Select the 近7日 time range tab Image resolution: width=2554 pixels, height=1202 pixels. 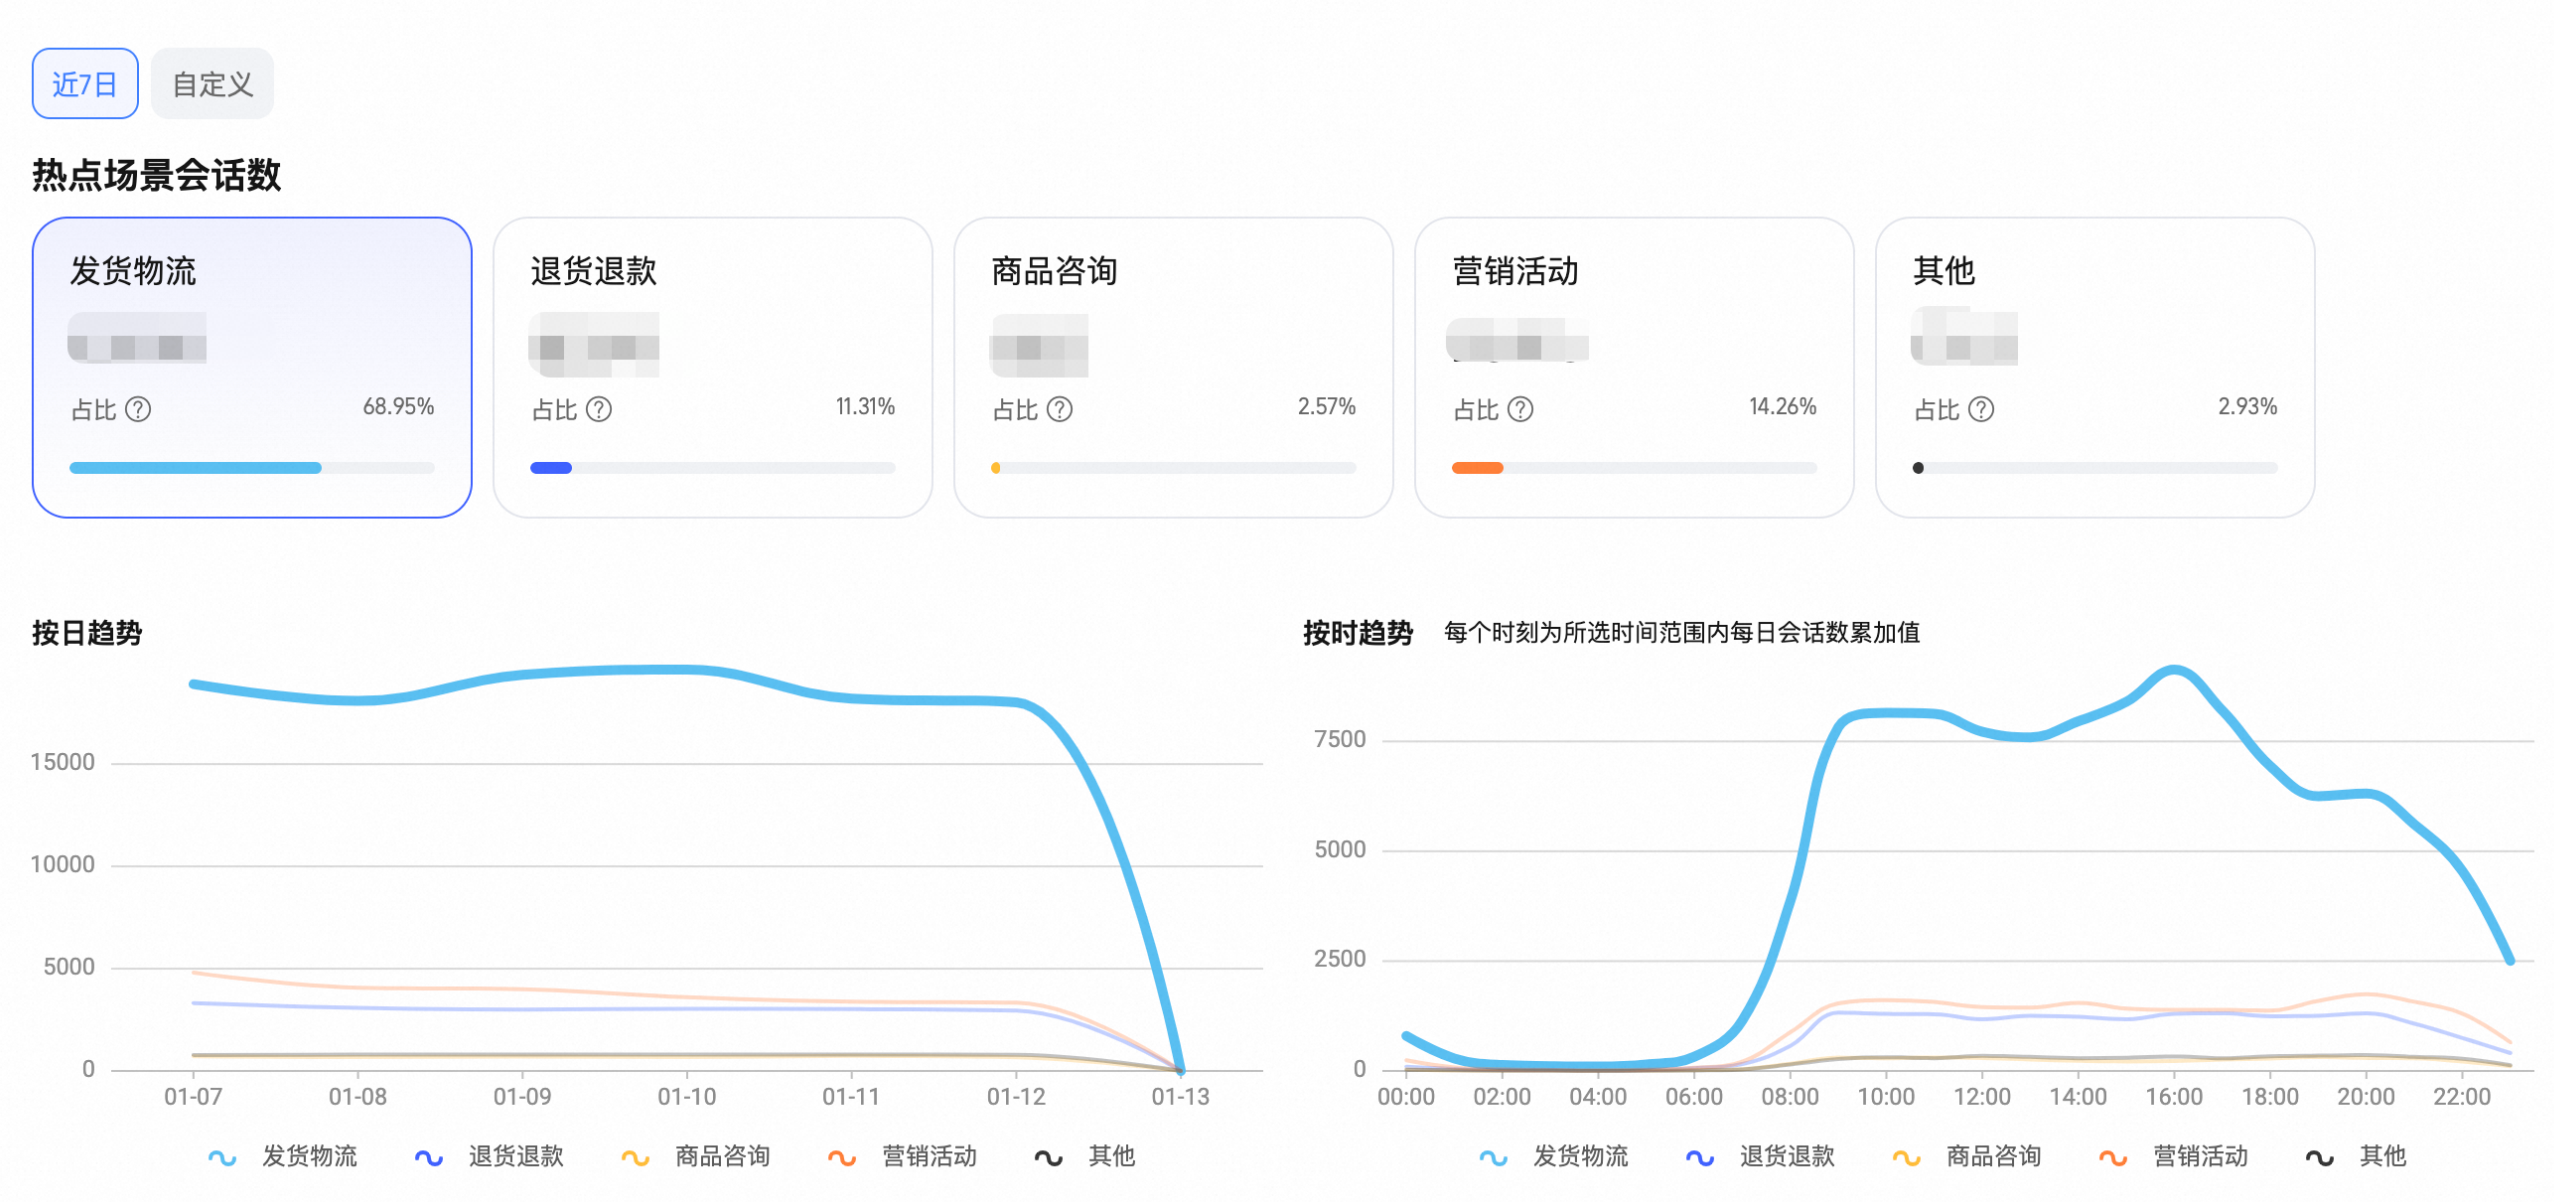pyautogui.click(x=85, y=84)
